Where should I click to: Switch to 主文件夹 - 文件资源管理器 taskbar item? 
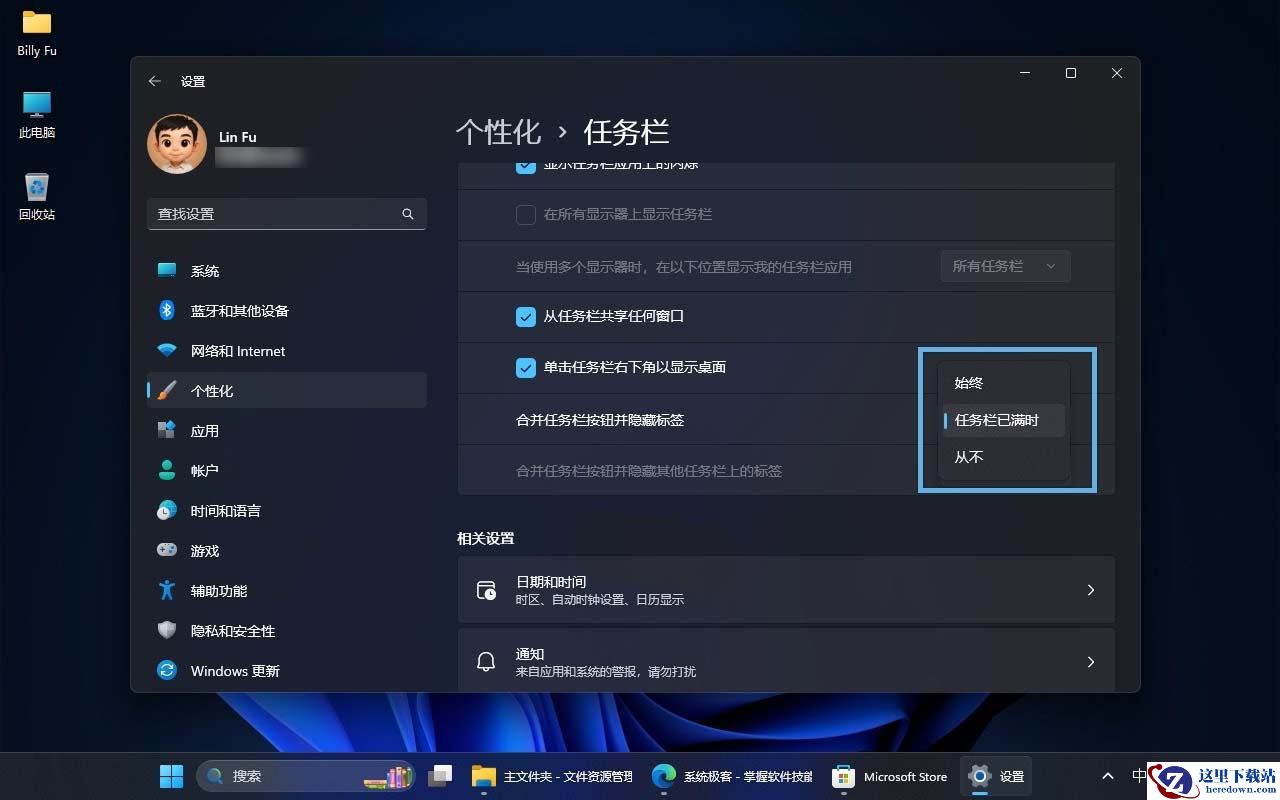pos(551,776)
